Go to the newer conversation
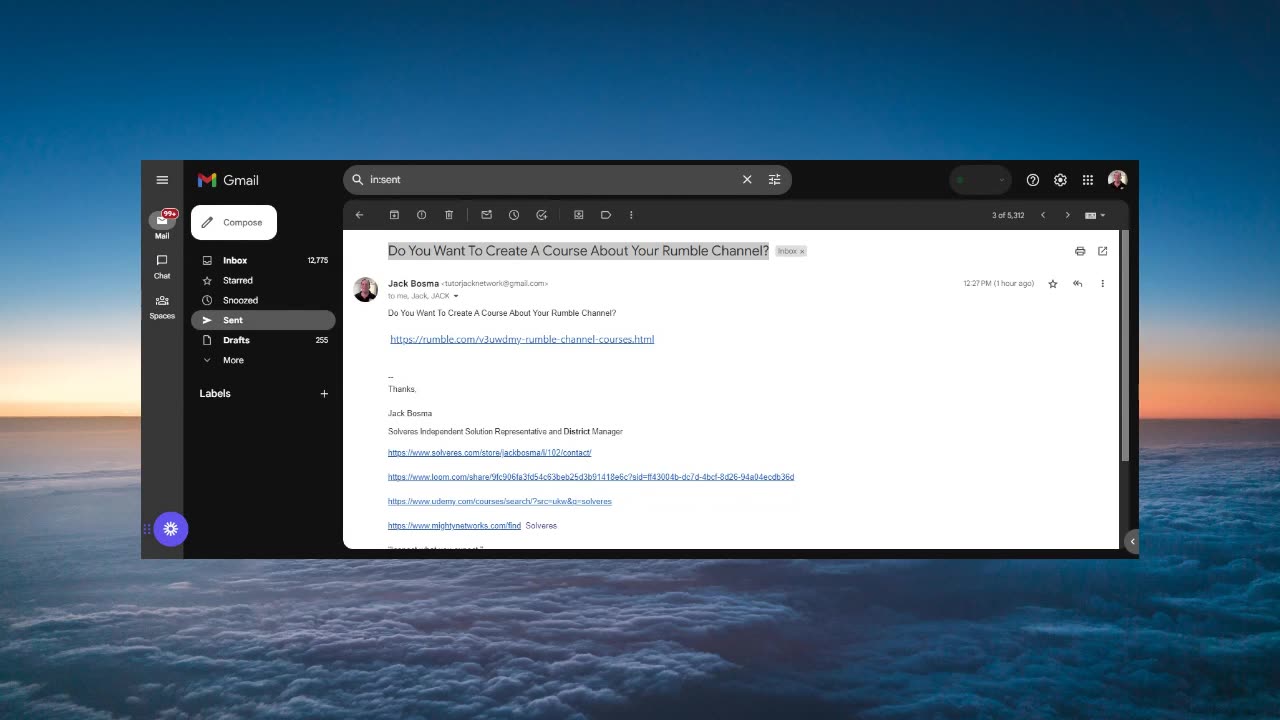1280x720 pixels. pos(1043,215)
